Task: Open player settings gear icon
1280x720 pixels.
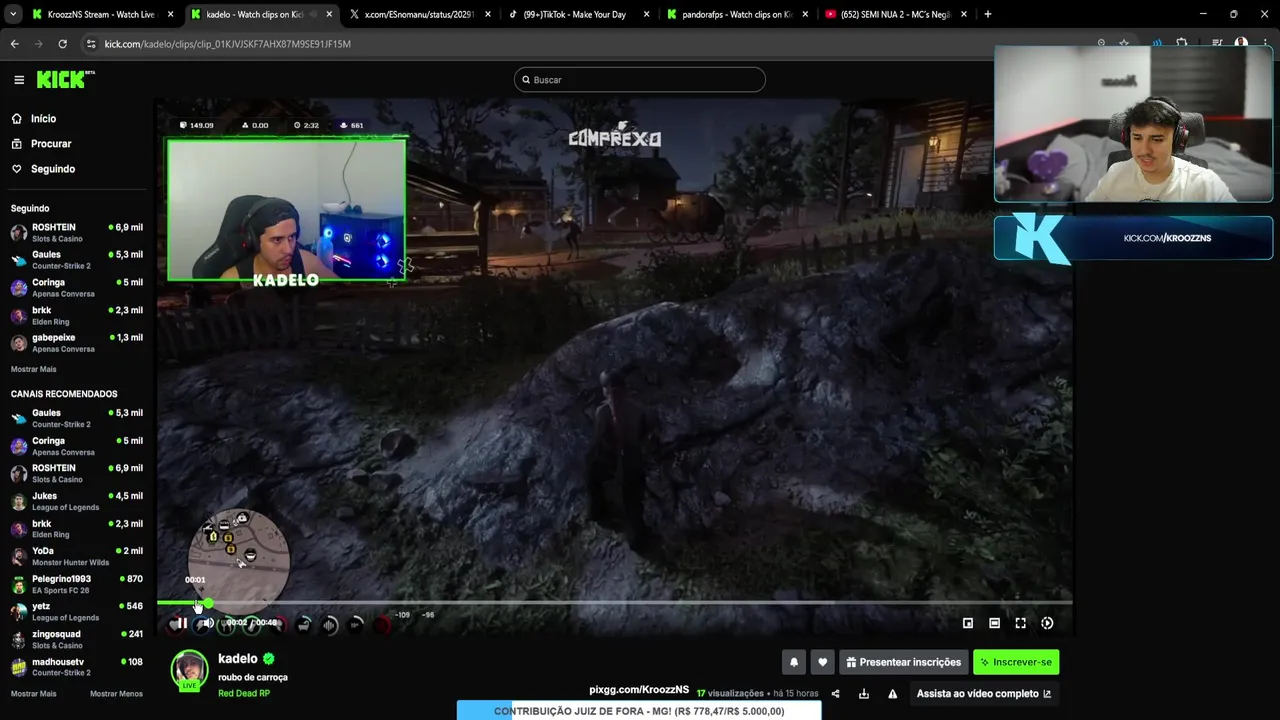Action: coord(1047,623)
